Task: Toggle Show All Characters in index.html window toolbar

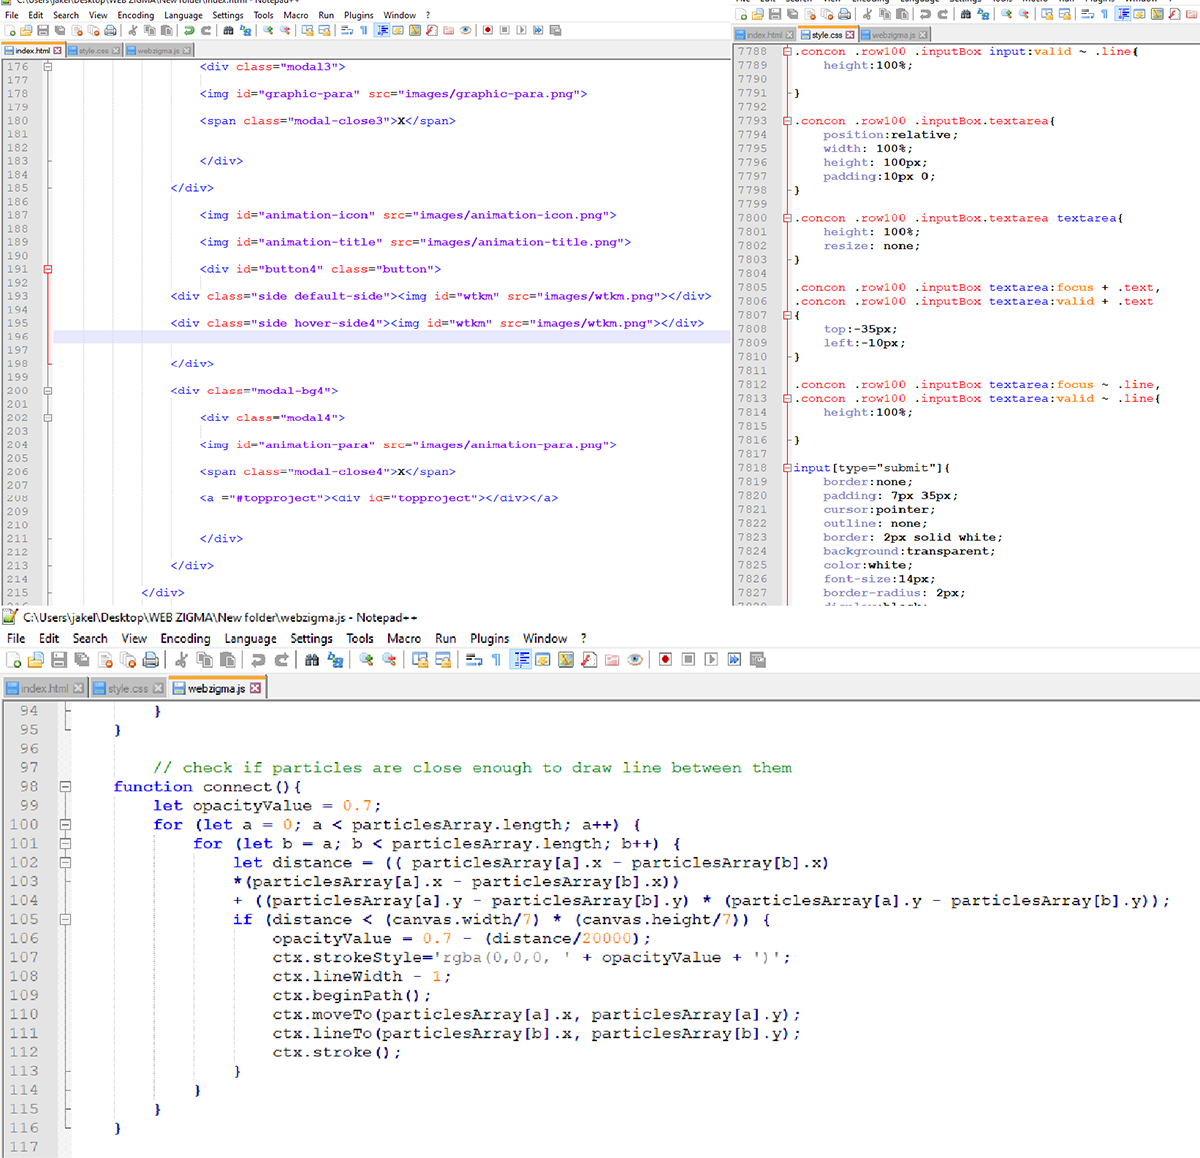Action: pyautogui.click(x=364, y=30)
